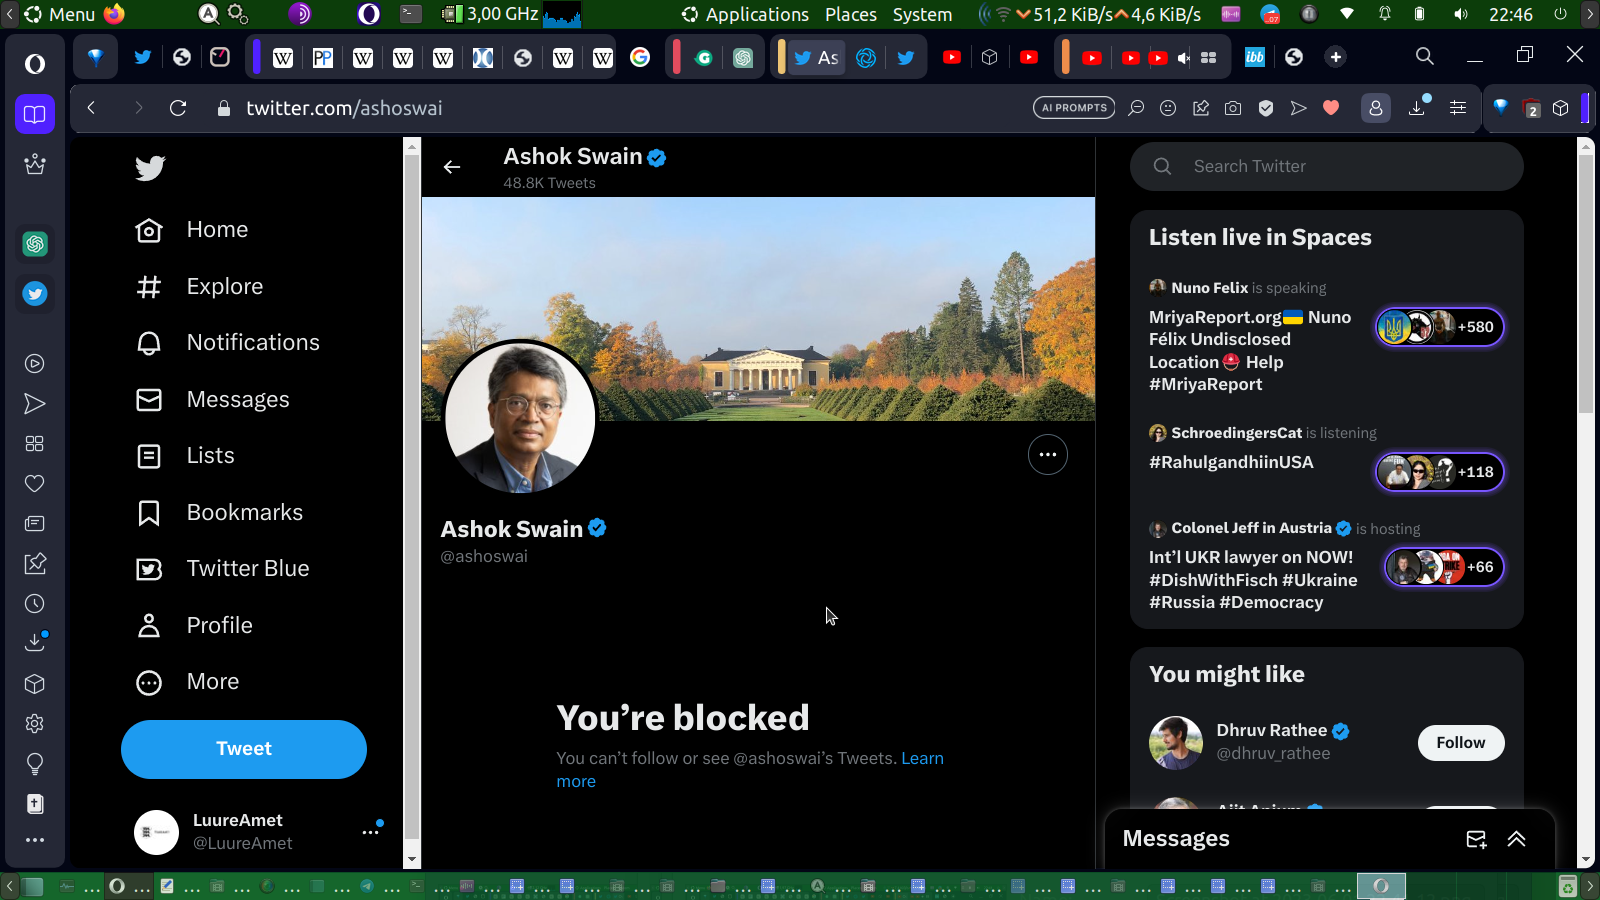Reload the Twitter page
The image size is (1600, 900).
click(x=178, y=108)
